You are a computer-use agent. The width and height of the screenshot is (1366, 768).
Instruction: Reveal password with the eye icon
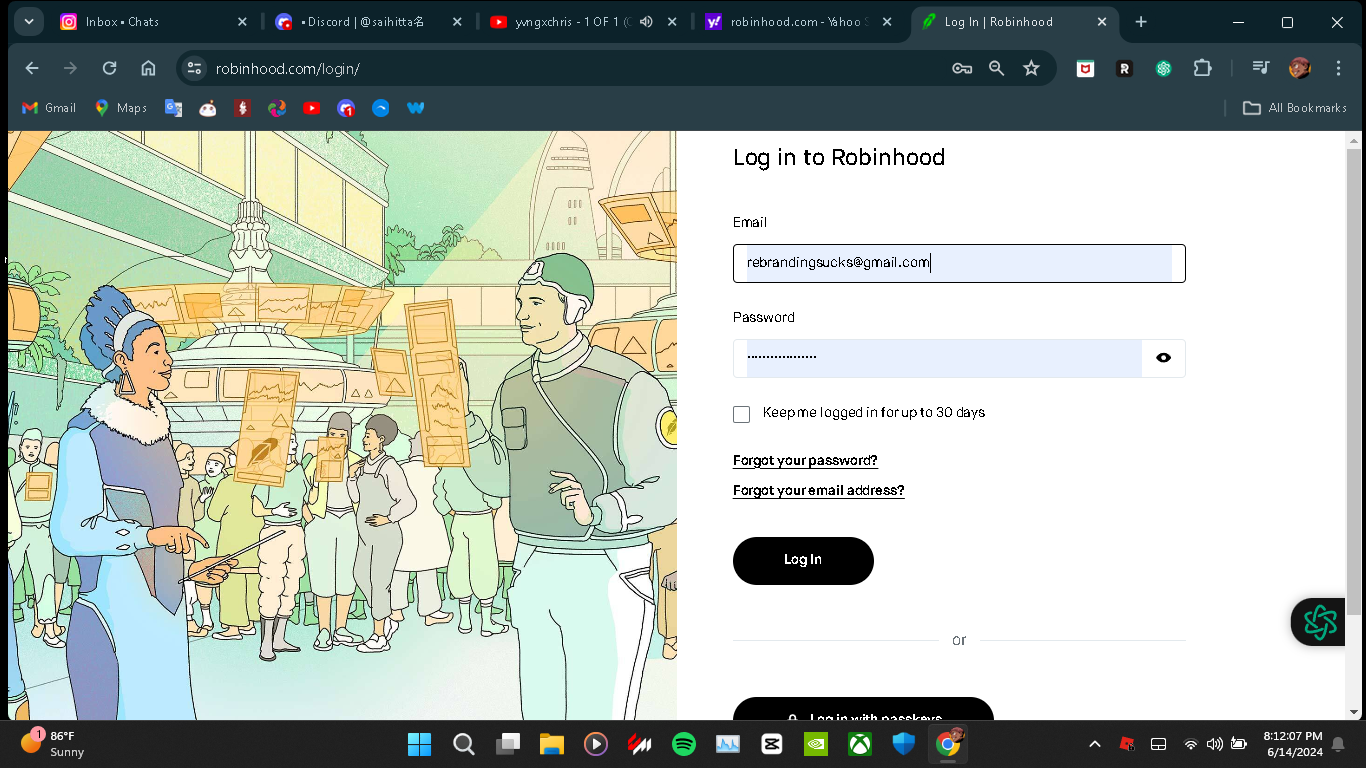click(x=1163, y=358)
